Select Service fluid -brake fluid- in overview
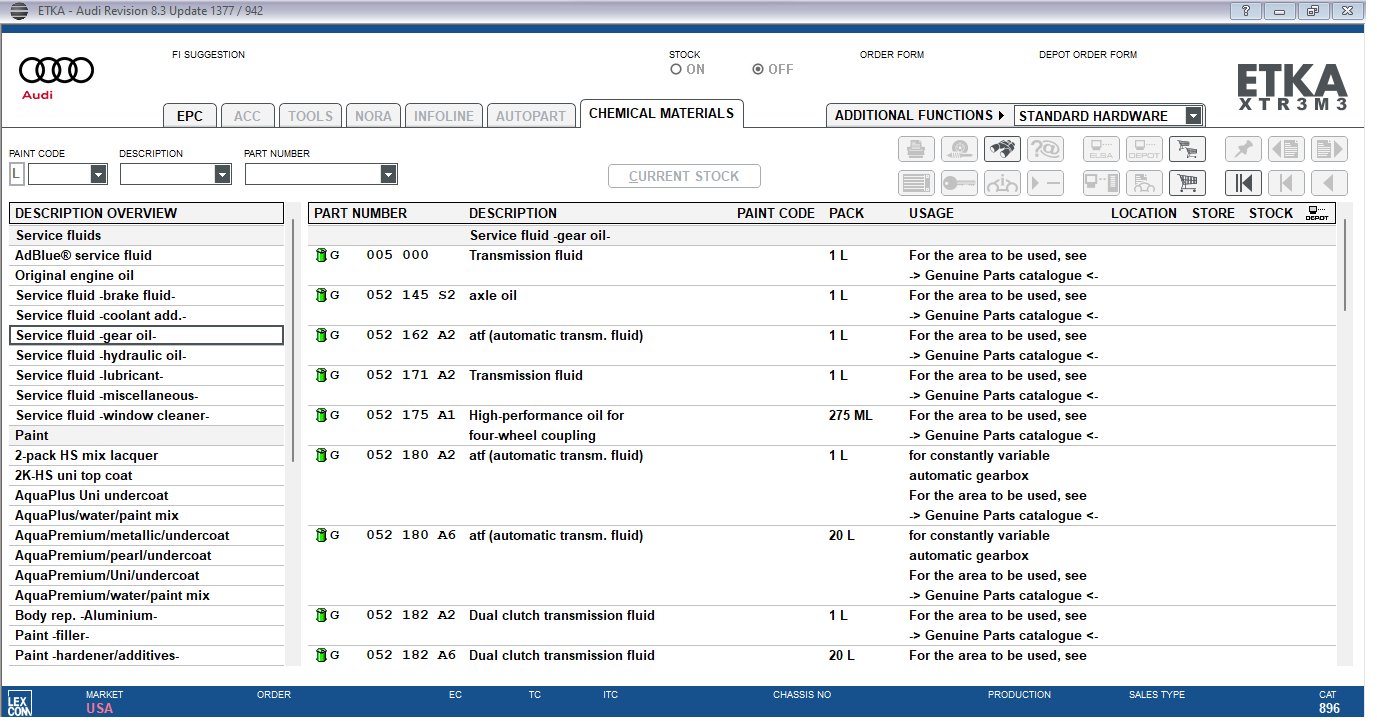The image size is (1377, 721). 96,295
